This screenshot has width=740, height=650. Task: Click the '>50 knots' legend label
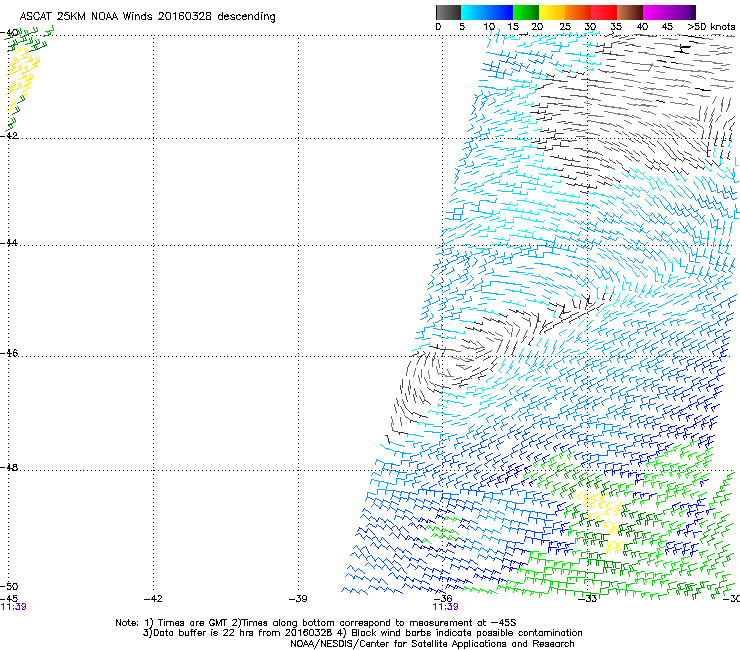coord(711,27)
